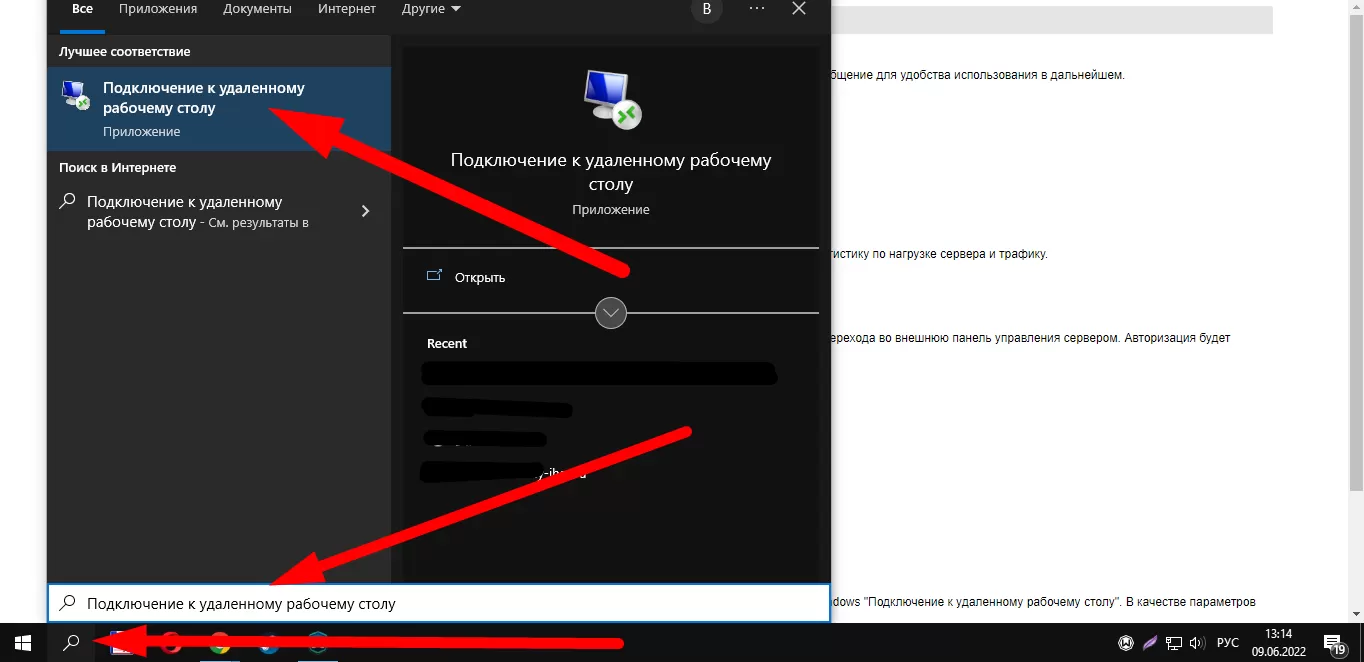Viewport: 1364px width, 662px height.
Task: Expand more actions with the down-chevron circle
Action: (x=611, y=313)
